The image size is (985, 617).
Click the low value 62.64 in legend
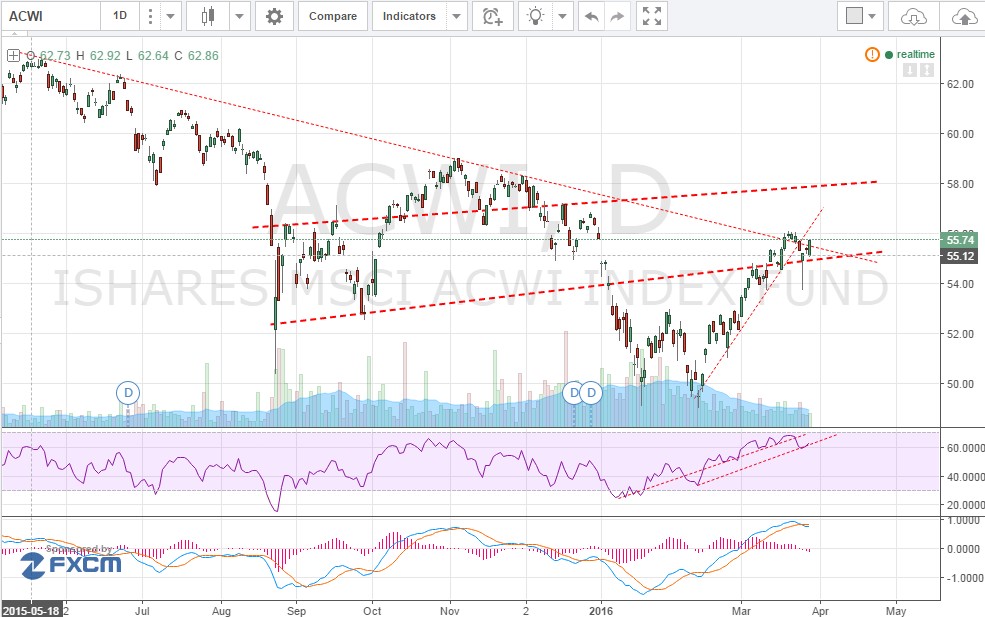point(153,55)
